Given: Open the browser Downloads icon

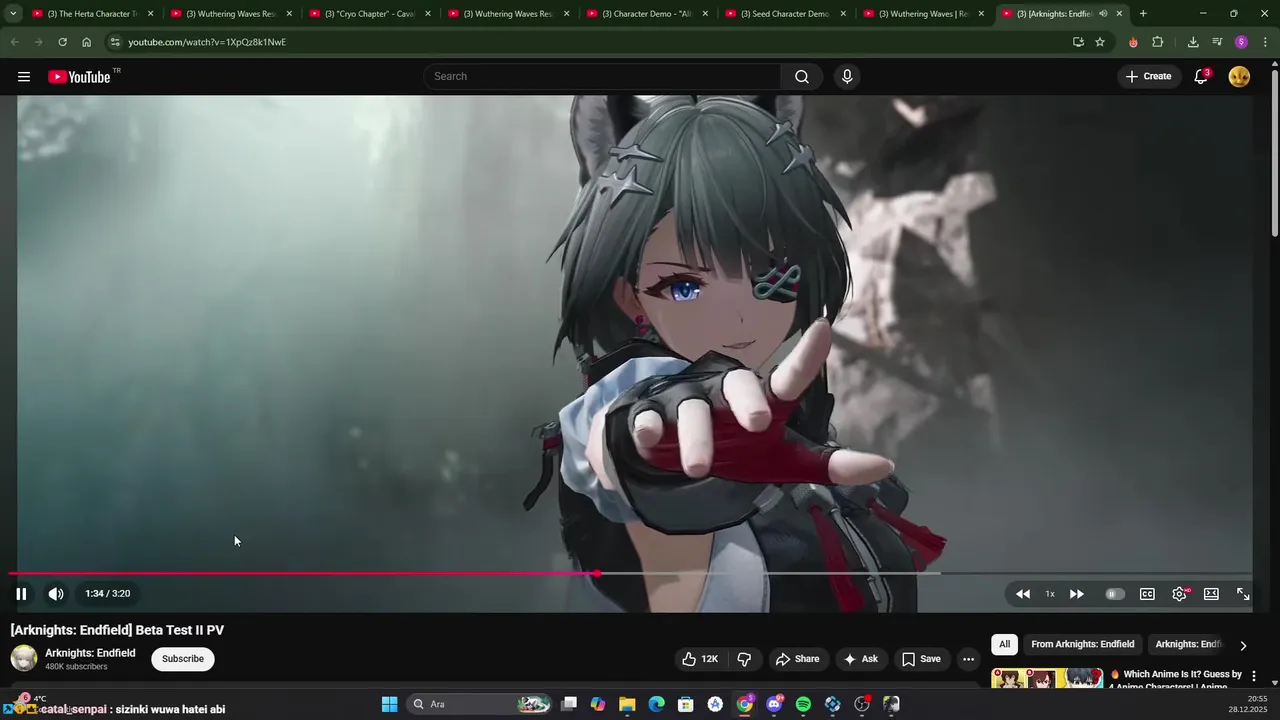Looking at the screenshot, I should tap(1193, 42).
